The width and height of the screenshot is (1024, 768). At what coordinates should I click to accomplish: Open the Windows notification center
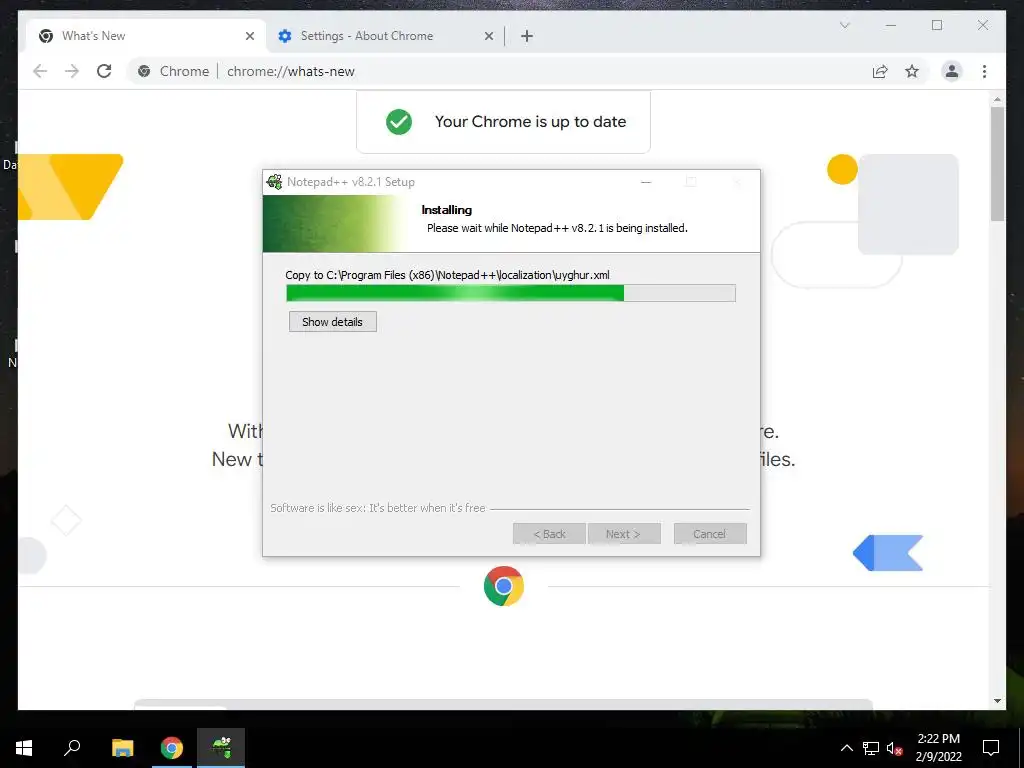991,747
